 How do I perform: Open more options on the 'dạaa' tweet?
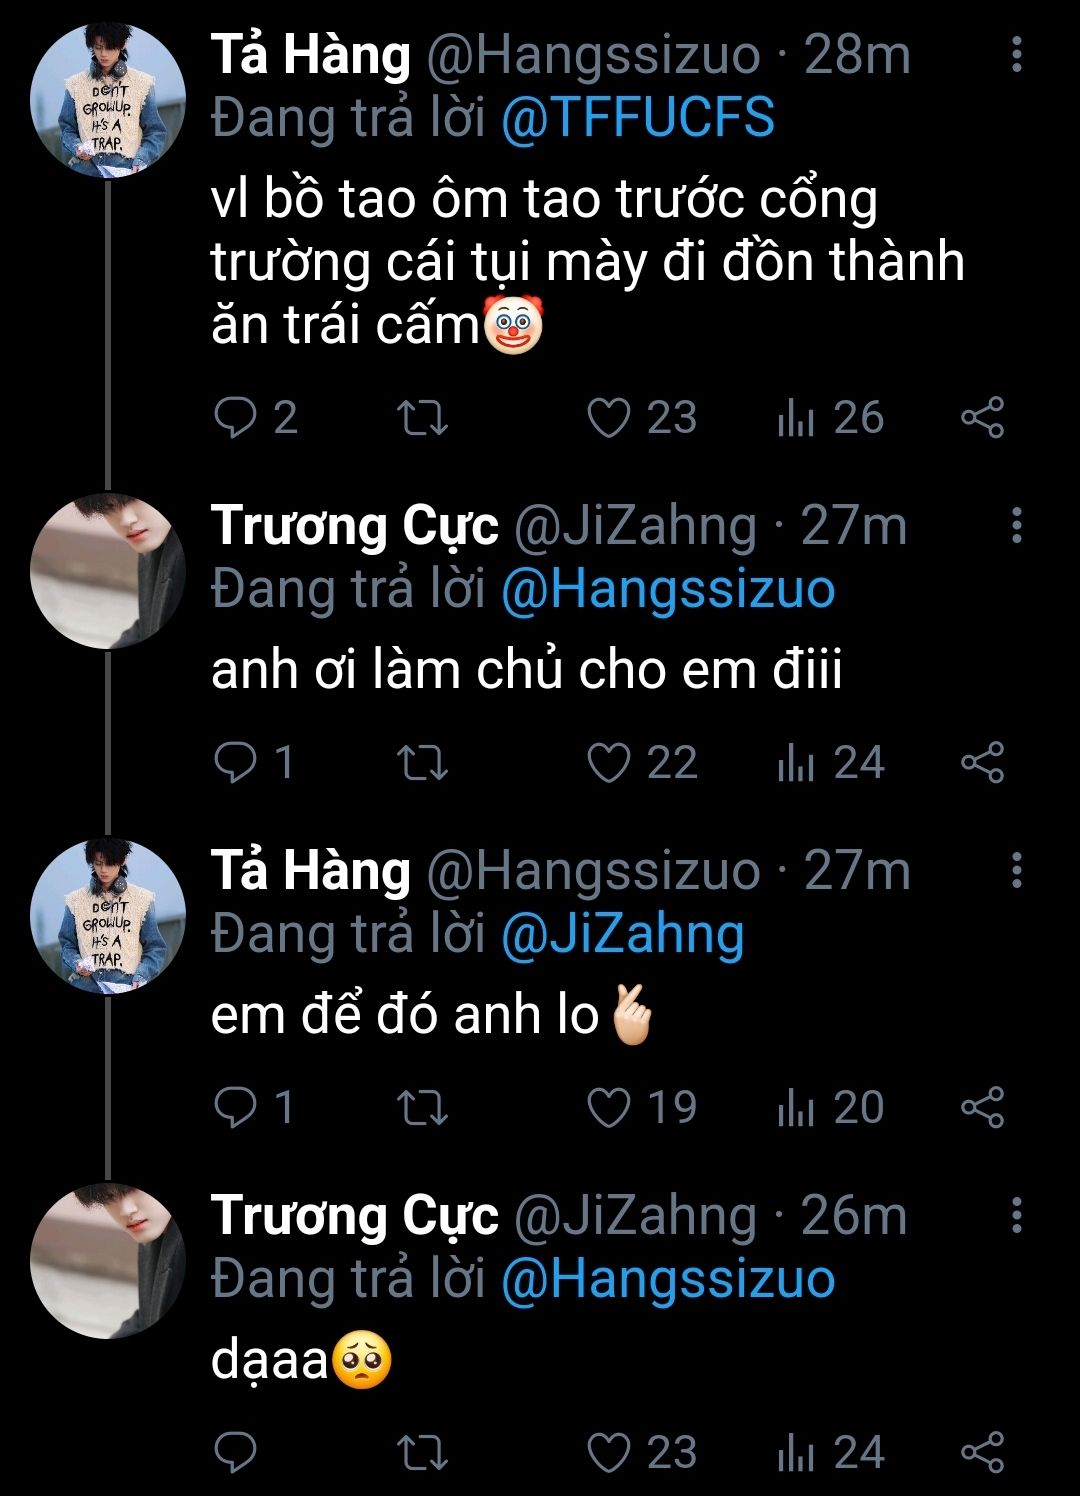pyautogui.click(x=1016, y=1215)
